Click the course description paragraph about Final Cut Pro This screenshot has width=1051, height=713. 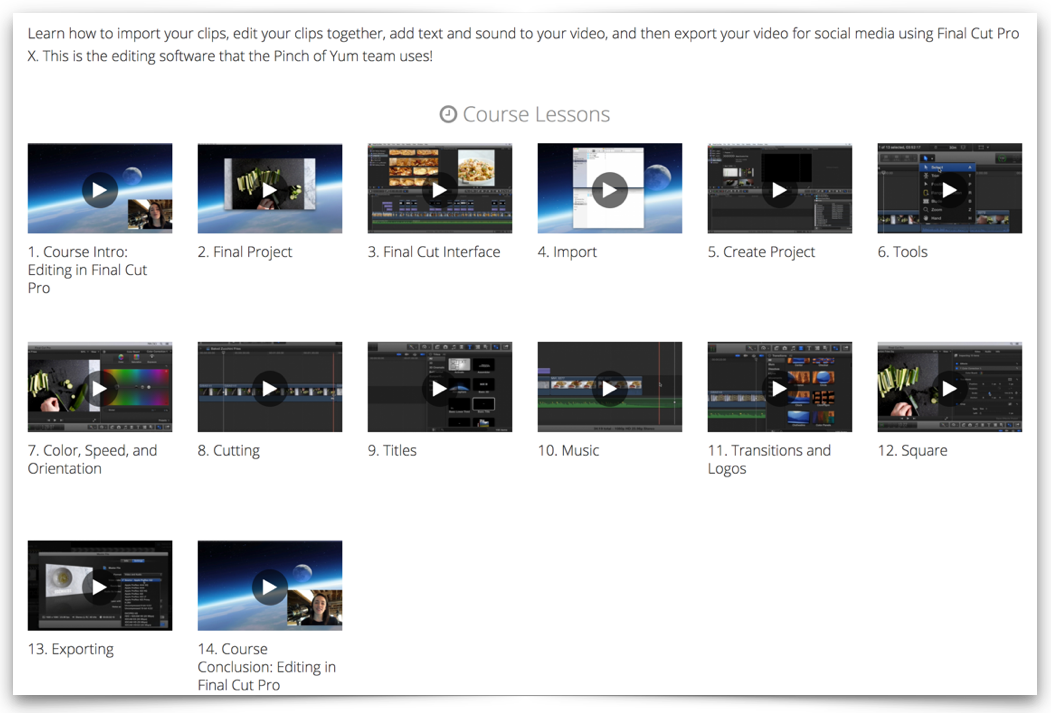[x=523, y=45]
